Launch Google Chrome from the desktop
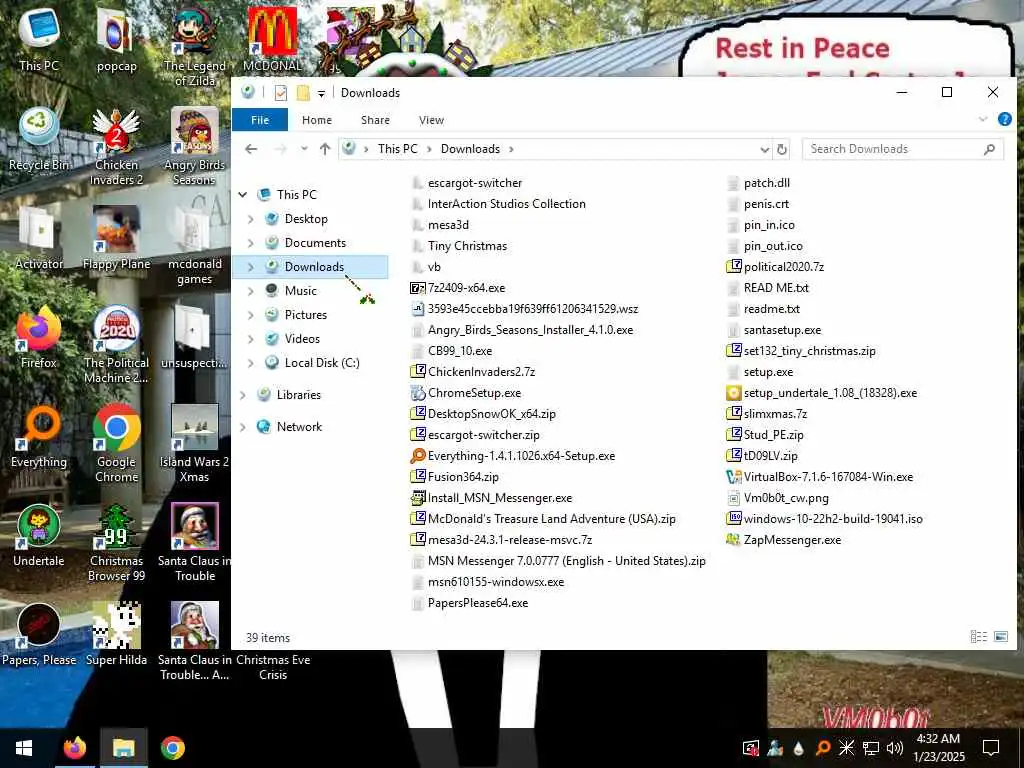This screenshot has height=768, width=1024. [116, 443]
